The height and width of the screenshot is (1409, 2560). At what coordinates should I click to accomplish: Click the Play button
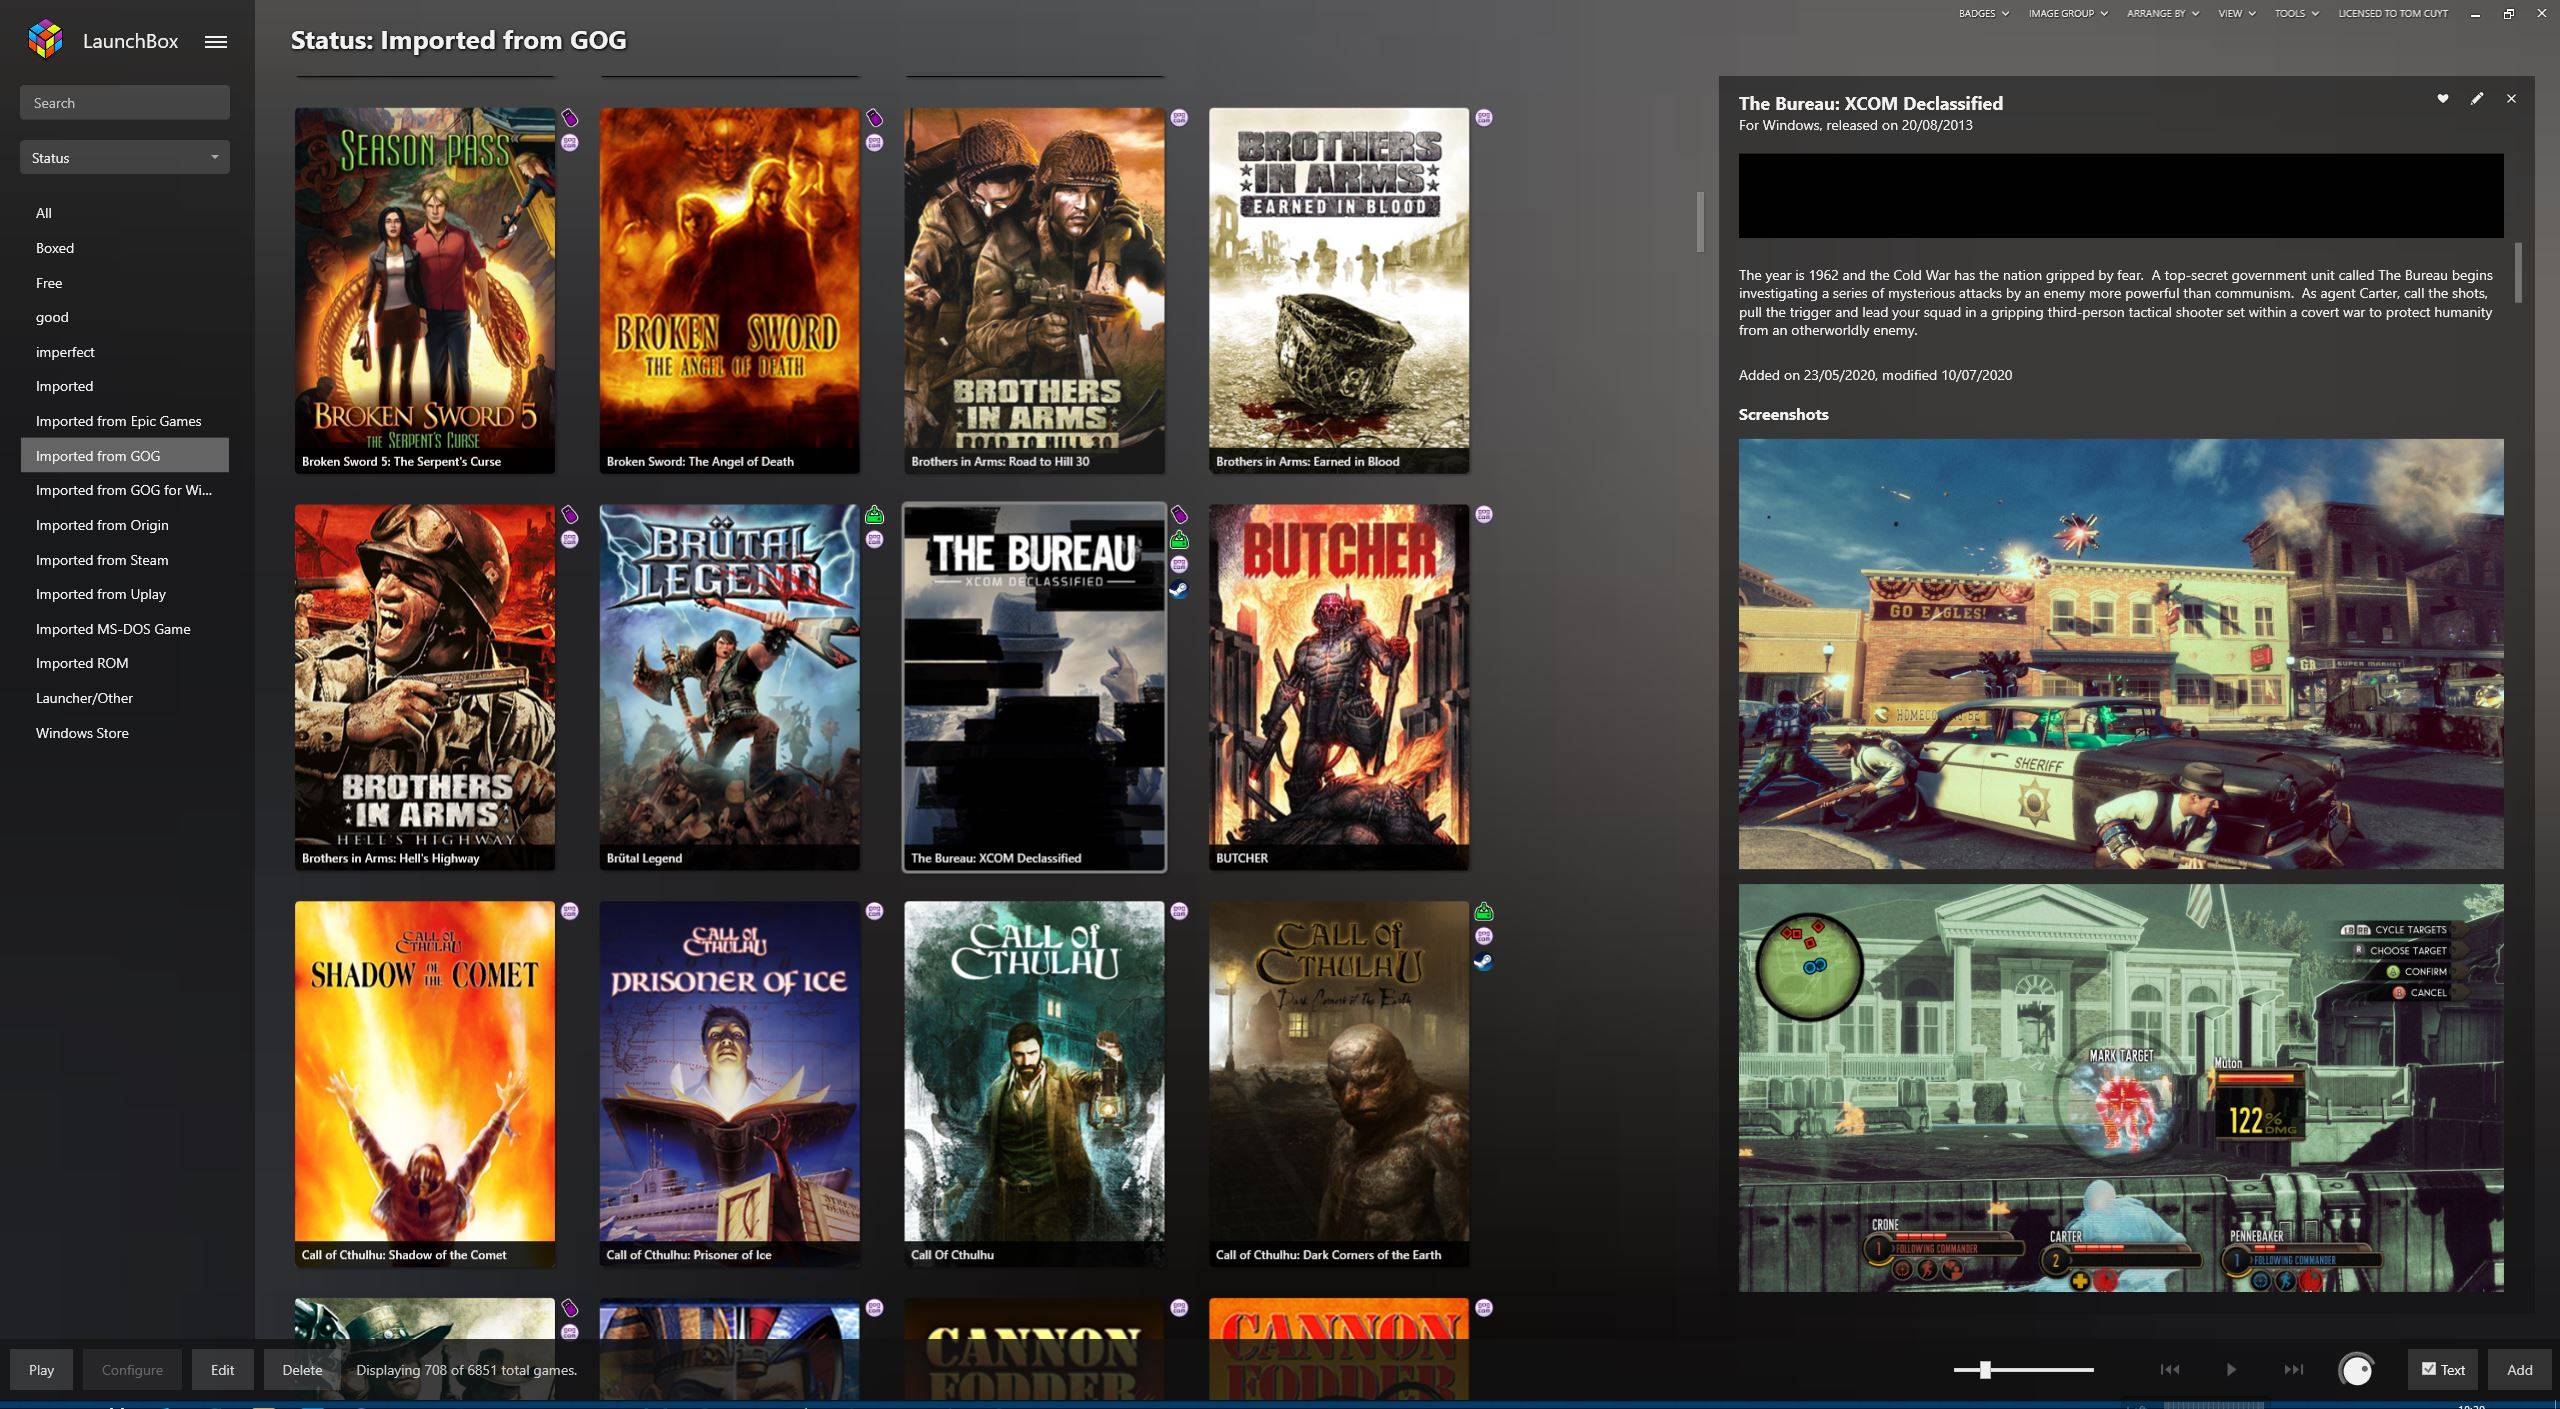pyautogui.click(x=41, y=1370)
